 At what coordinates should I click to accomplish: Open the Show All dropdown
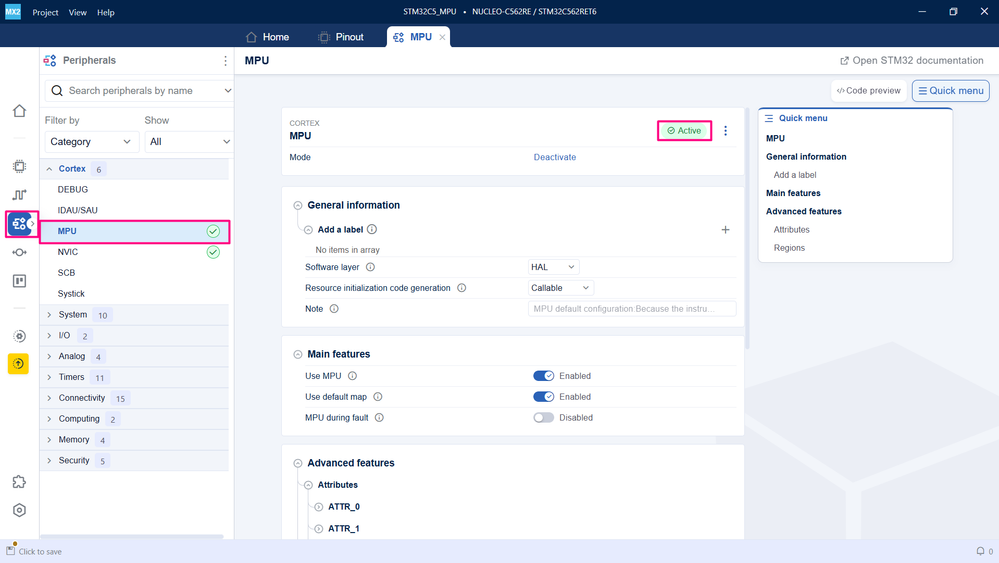(189, 141)
